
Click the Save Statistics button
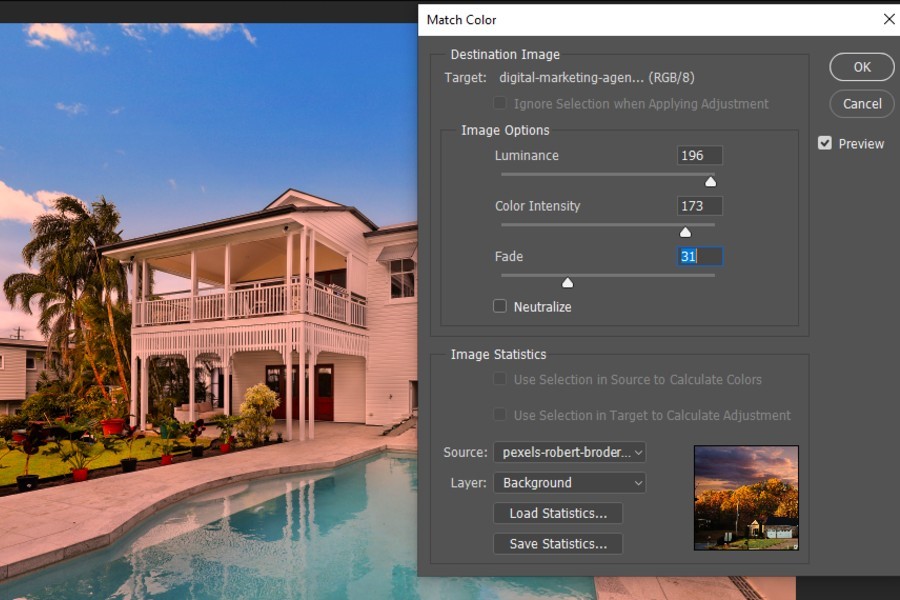[x=557, y=544]
